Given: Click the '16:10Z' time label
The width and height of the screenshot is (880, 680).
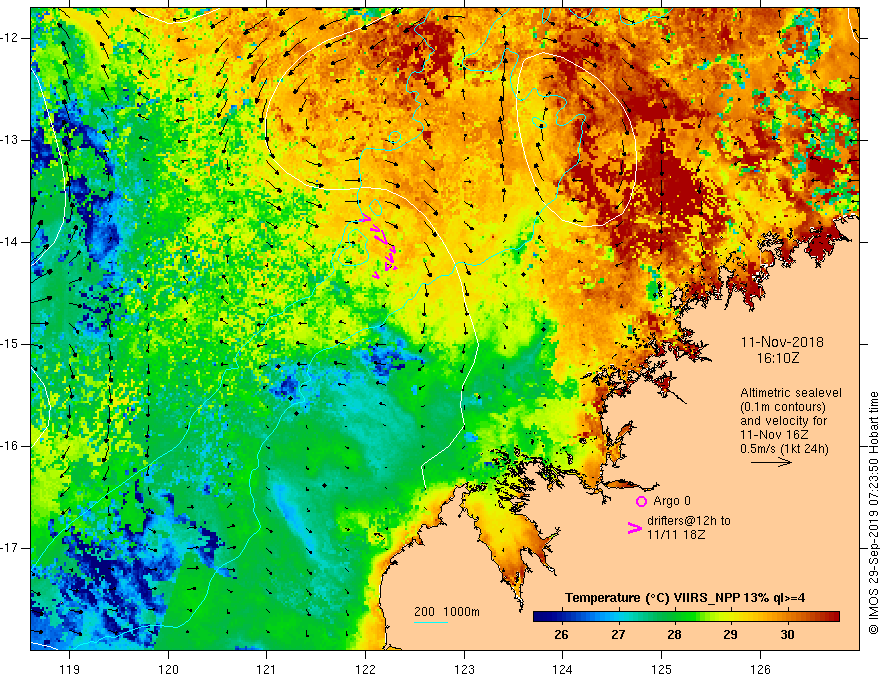Looking at the screenshot, I should 777,358.
